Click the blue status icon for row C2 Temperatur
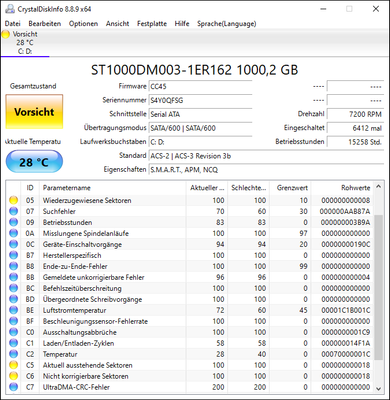Viewport: 390px width, 400px height. (13, 354)
